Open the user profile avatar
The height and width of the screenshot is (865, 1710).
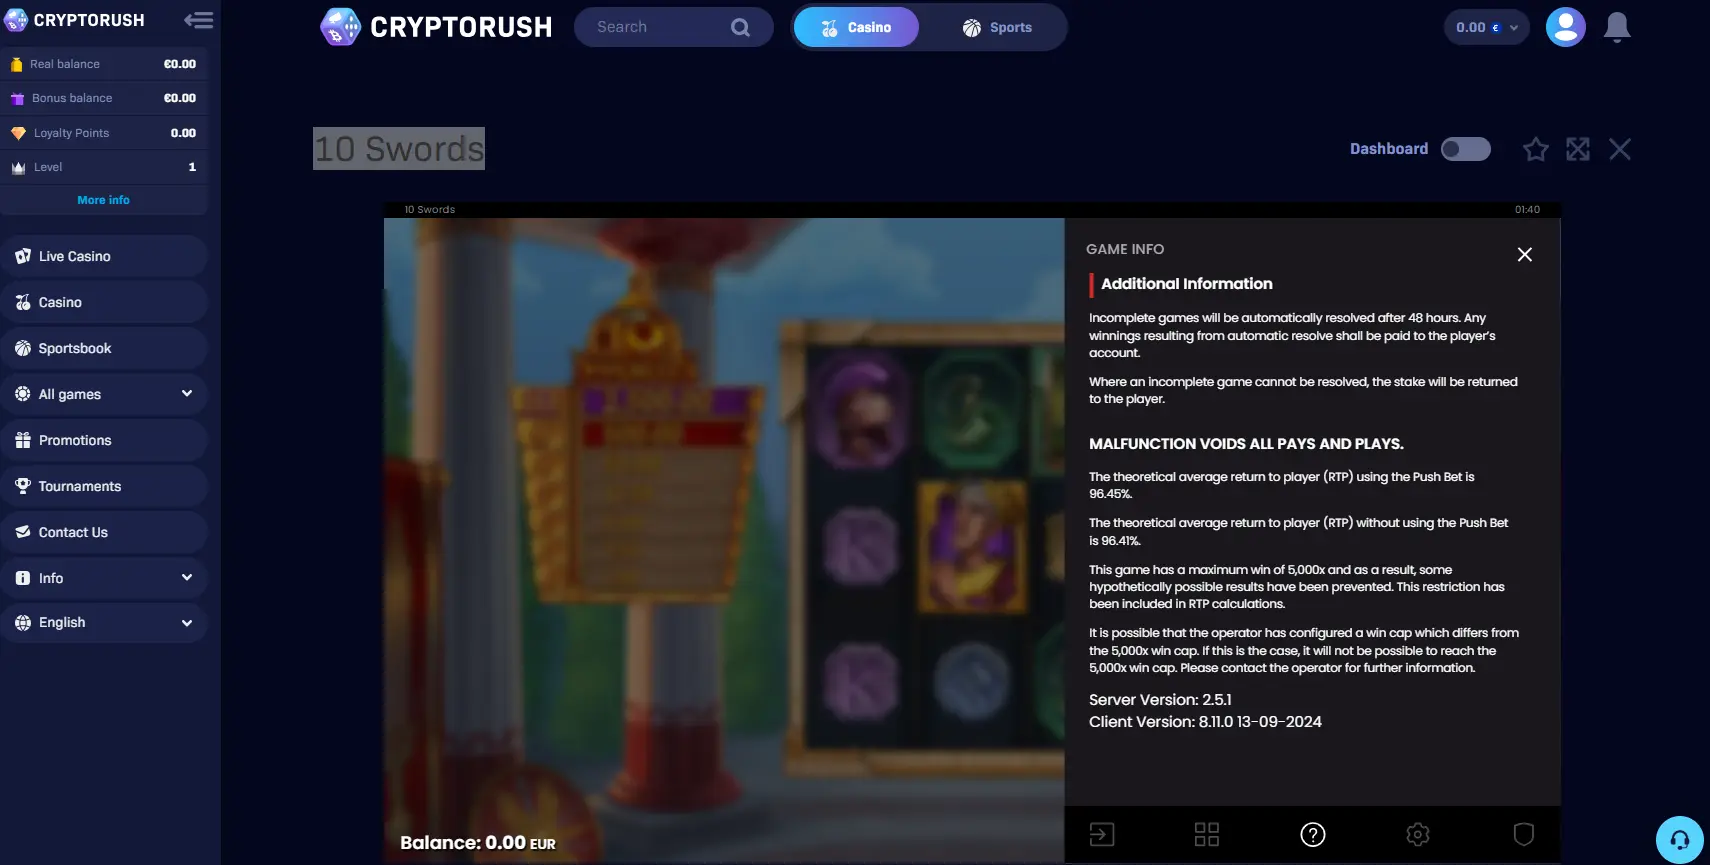coord(1565,27)
